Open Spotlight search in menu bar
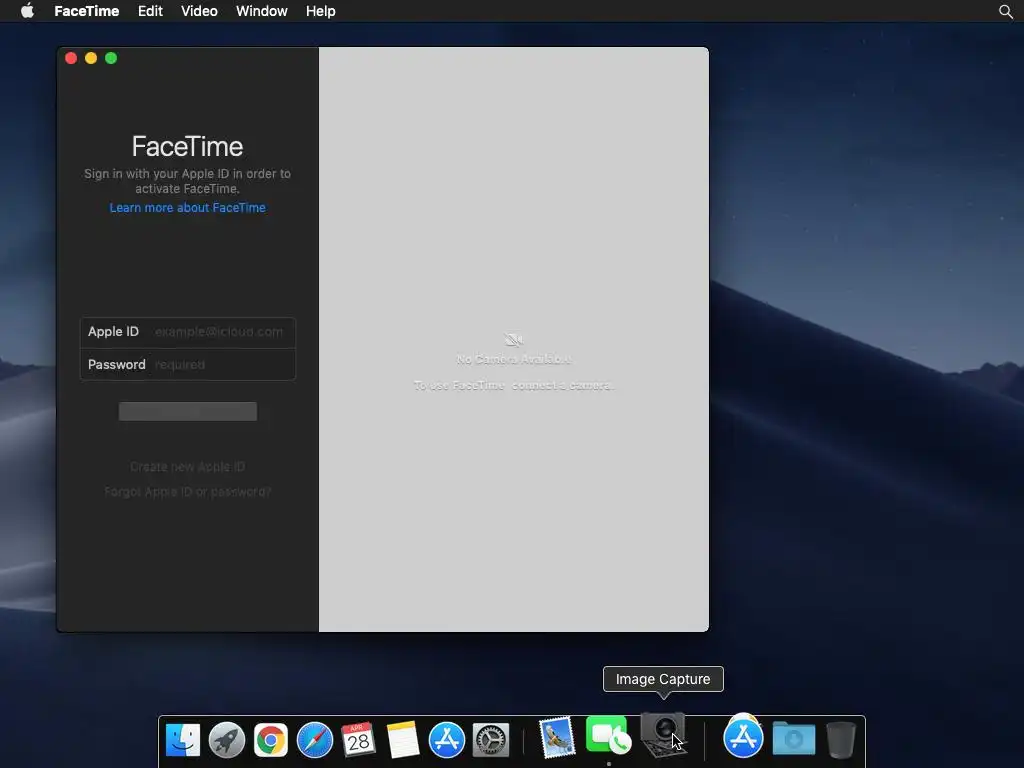Screen dimensions: 1024x768 click(x=1006, y=11)
